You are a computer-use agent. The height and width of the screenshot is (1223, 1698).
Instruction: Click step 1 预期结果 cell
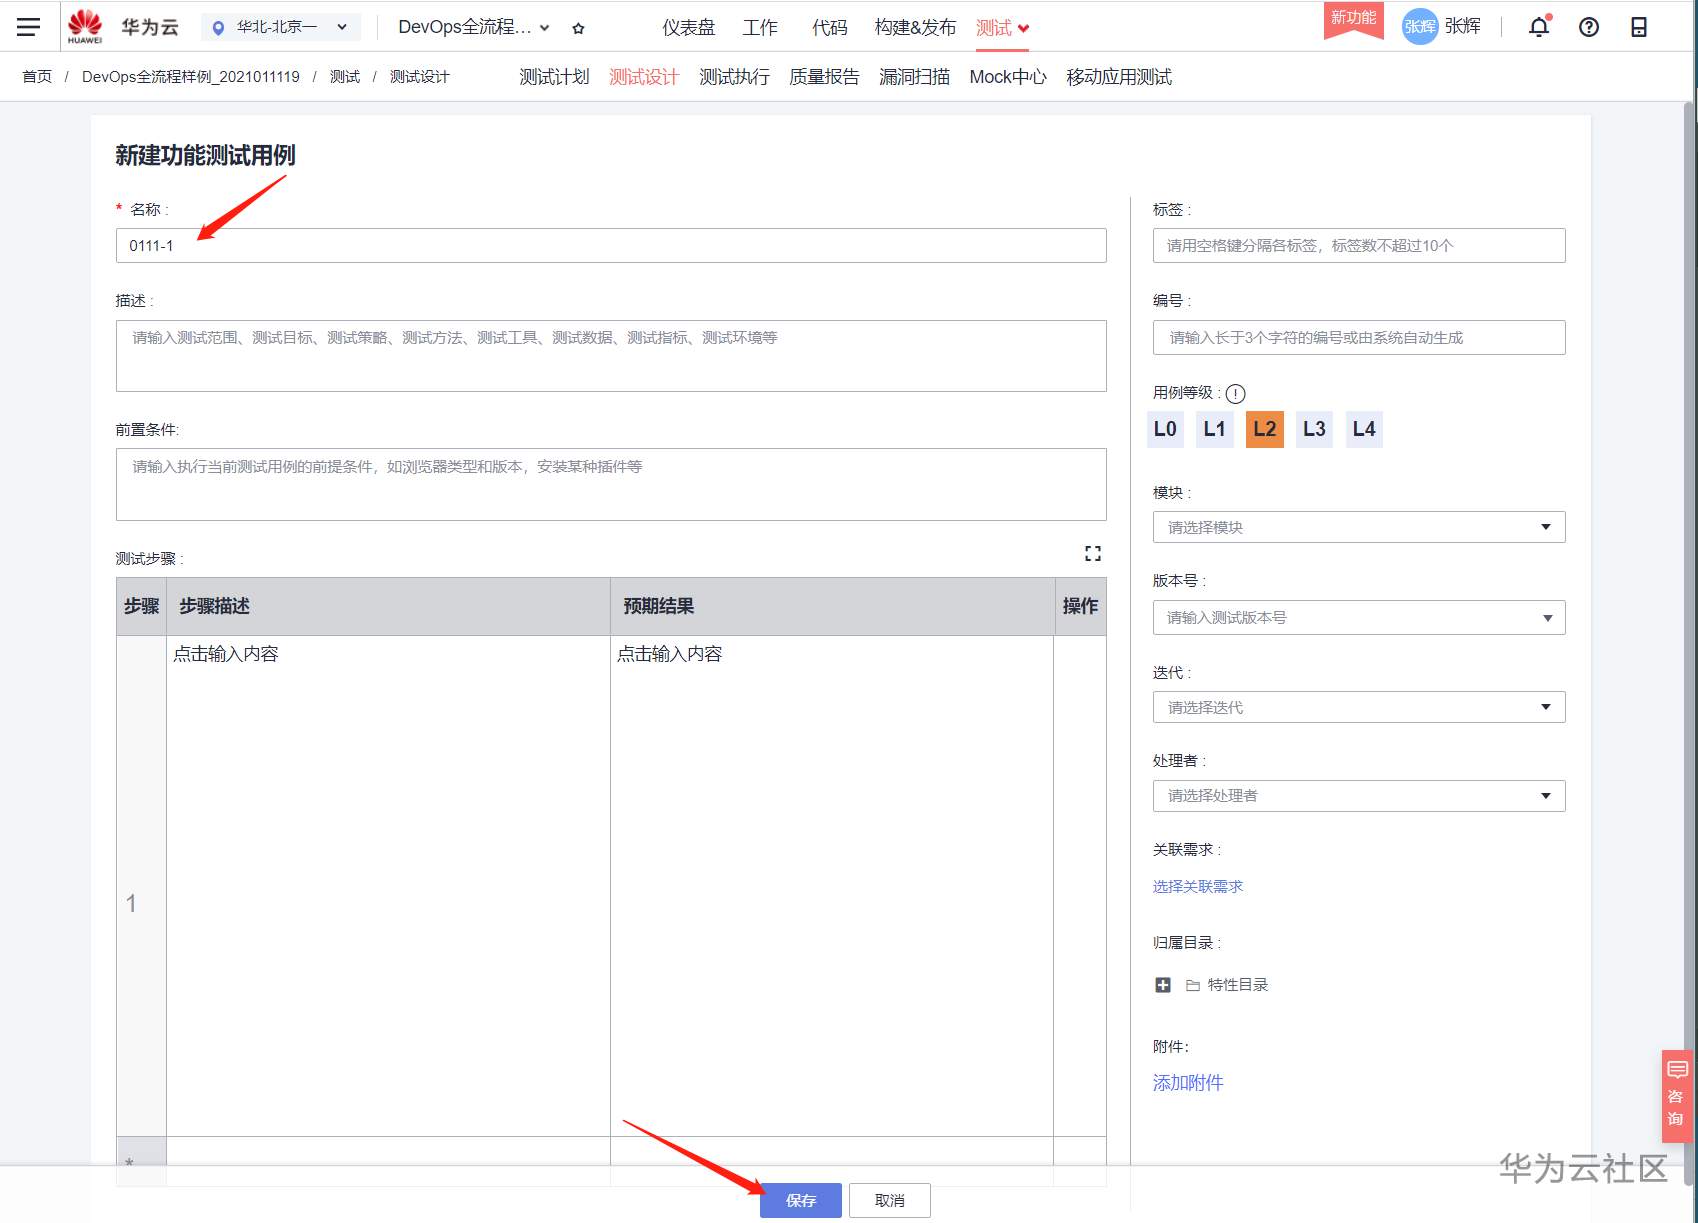[832, 886]
